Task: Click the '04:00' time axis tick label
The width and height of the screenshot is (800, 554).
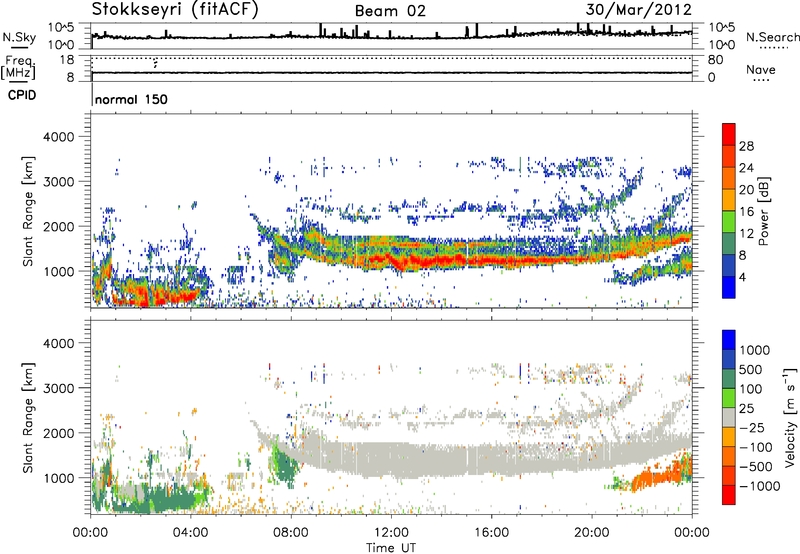Action: pyautogui.click(x=191, y=533)
